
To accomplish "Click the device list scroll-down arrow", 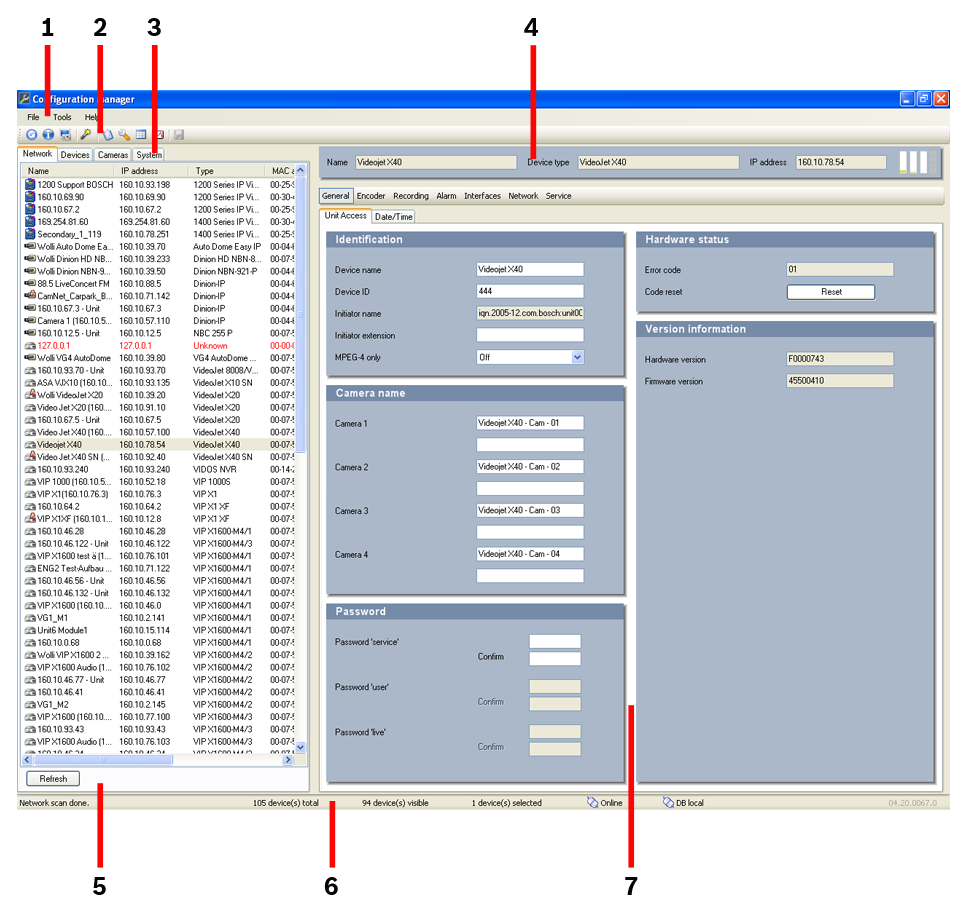I will tap(300, 747).
